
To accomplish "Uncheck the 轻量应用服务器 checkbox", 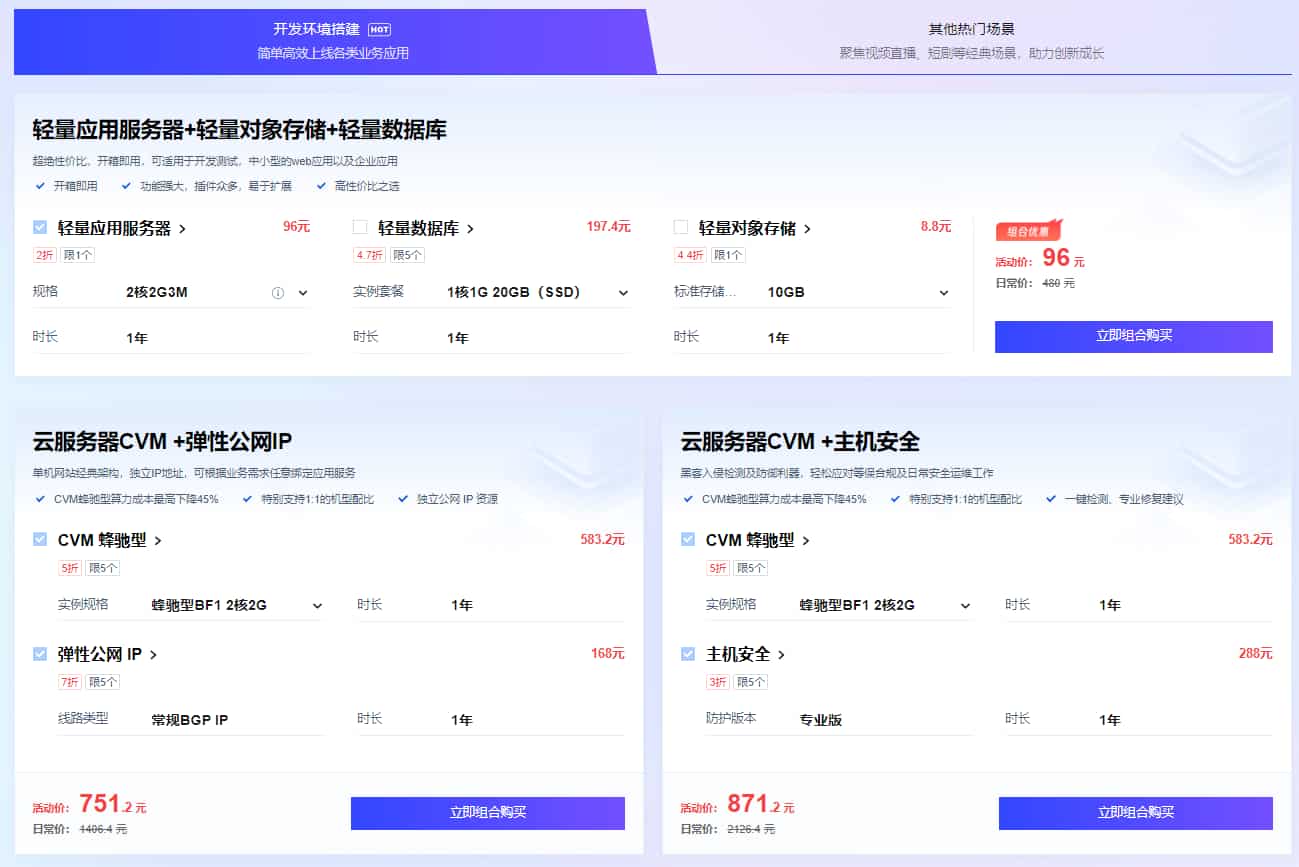I will pos(40,228).
